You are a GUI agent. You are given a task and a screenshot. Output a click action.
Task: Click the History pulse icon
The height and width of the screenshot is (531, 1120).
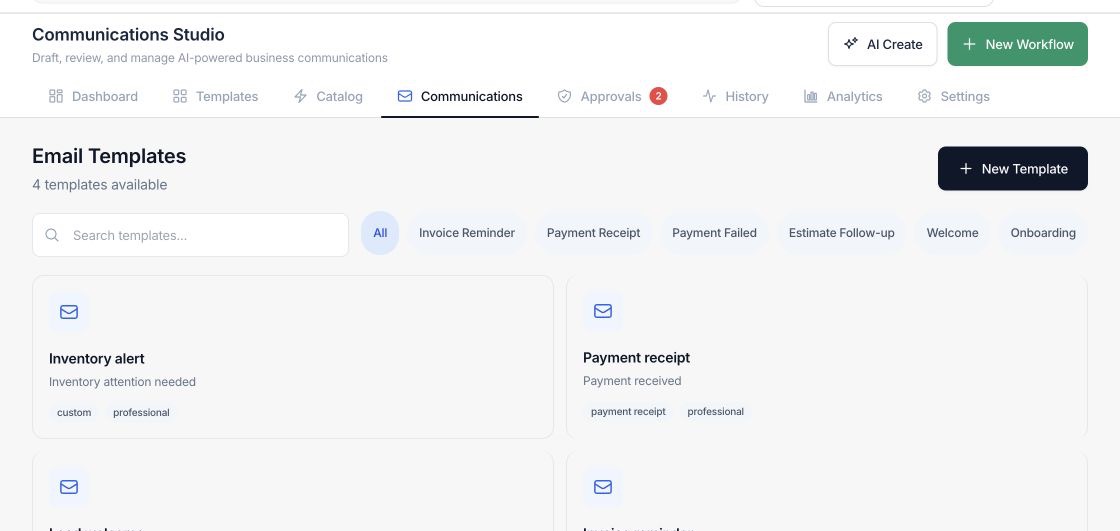(709, 96)
